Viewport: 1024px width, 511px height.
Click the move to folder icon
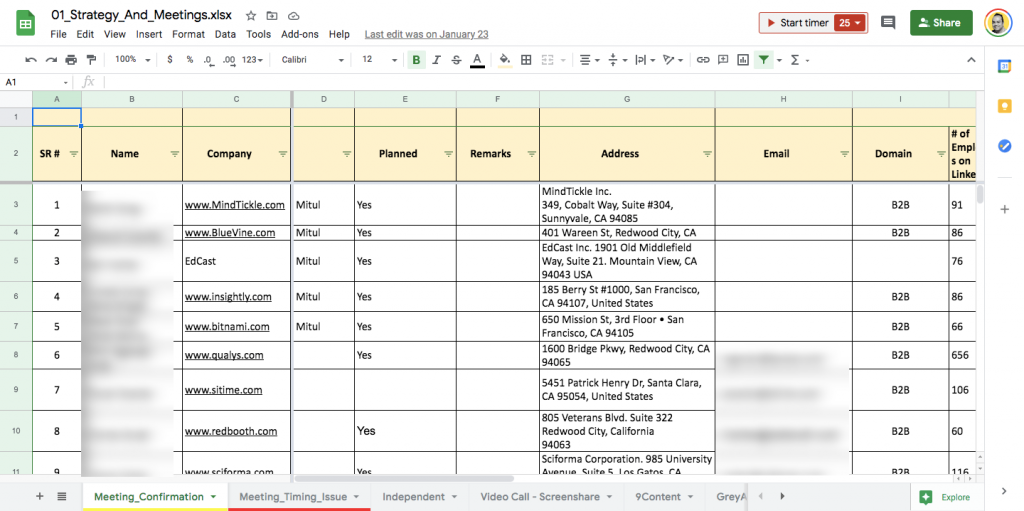[x=272, y=16]
